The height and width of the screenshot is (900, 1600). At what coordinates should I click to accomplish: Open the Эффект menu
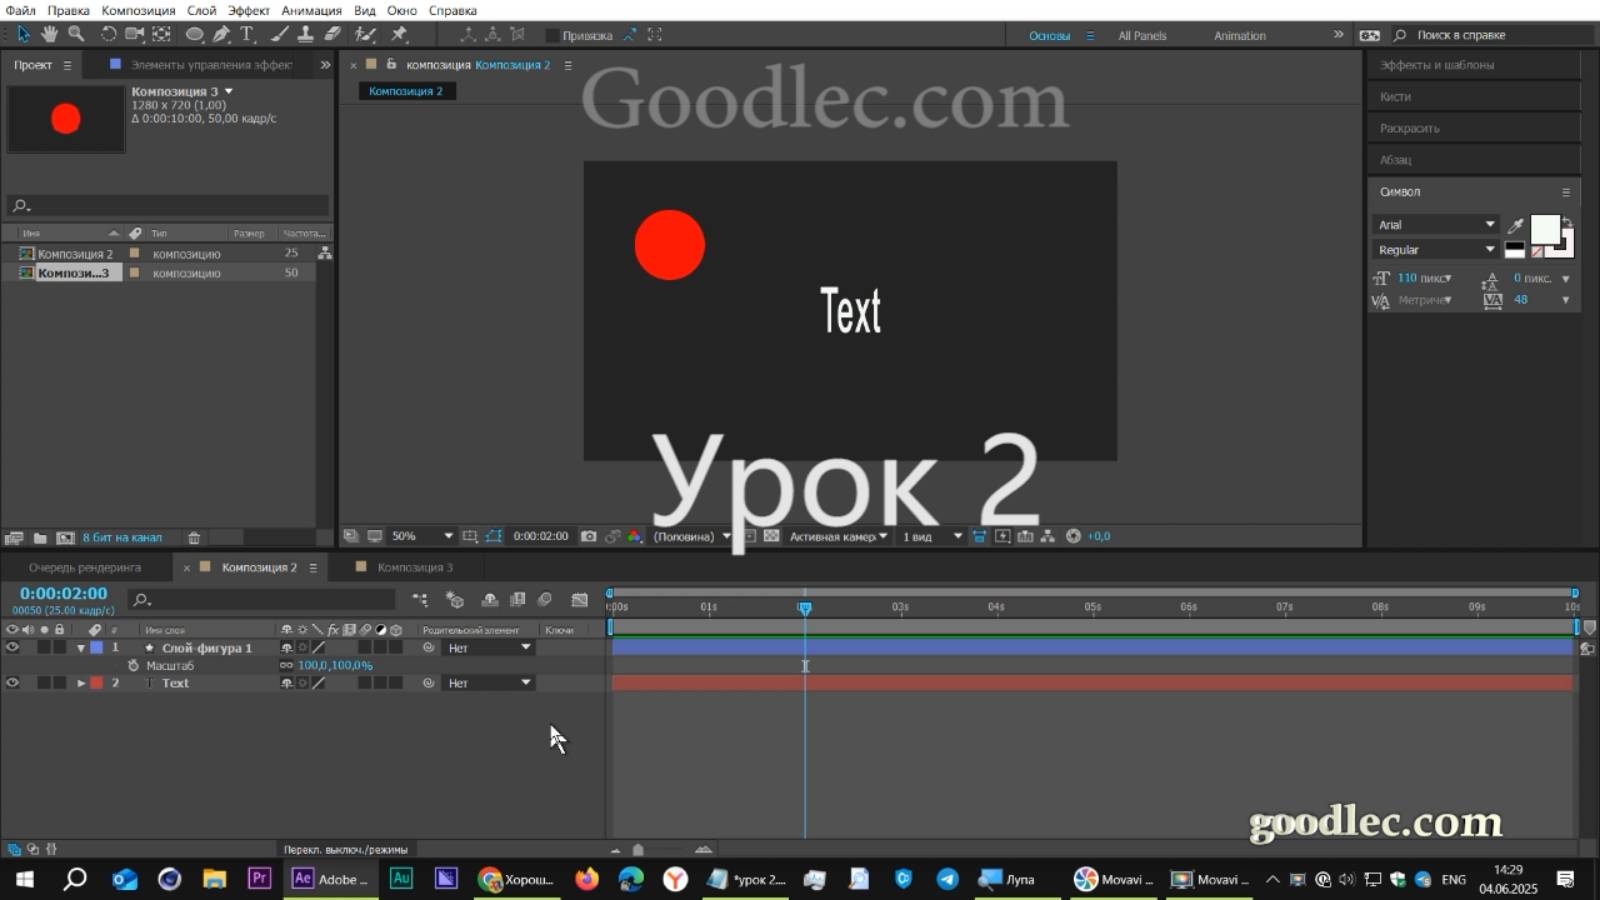[x=249, y=10]
